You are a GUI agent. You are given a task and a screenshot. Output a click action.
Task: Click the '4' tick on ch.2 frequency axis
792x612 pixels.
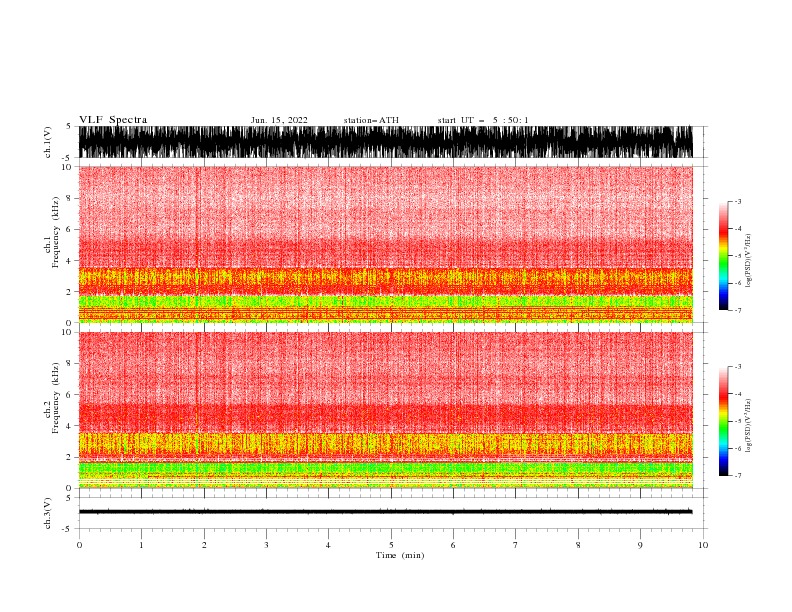[69, 426]
